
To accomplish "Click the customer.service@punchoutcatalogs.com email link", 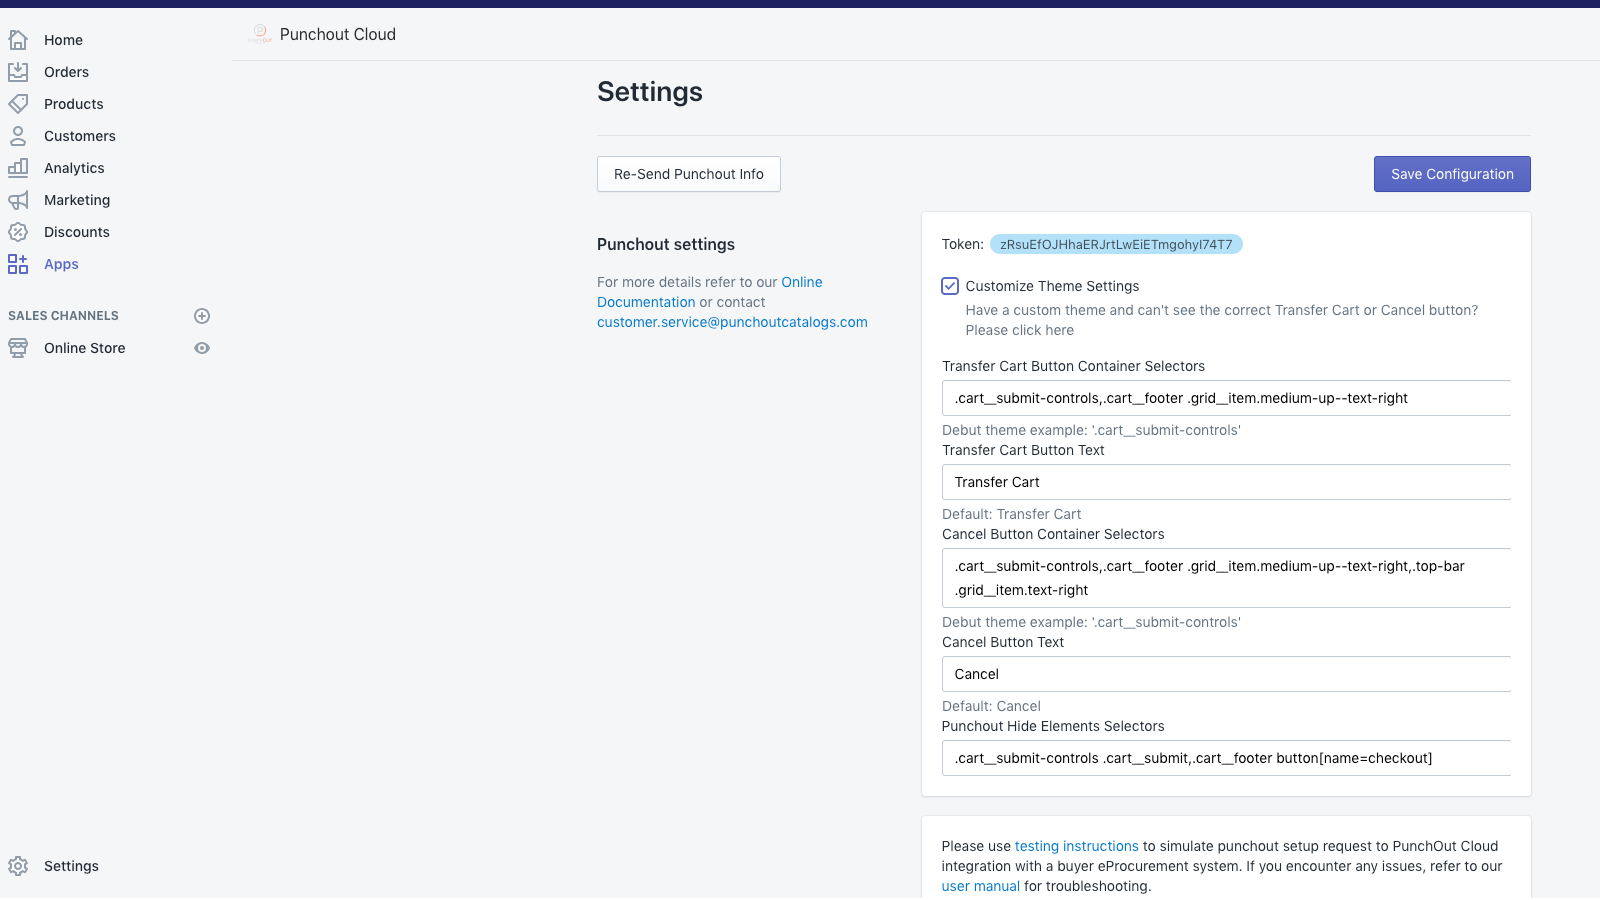I will tap(732, 322).
